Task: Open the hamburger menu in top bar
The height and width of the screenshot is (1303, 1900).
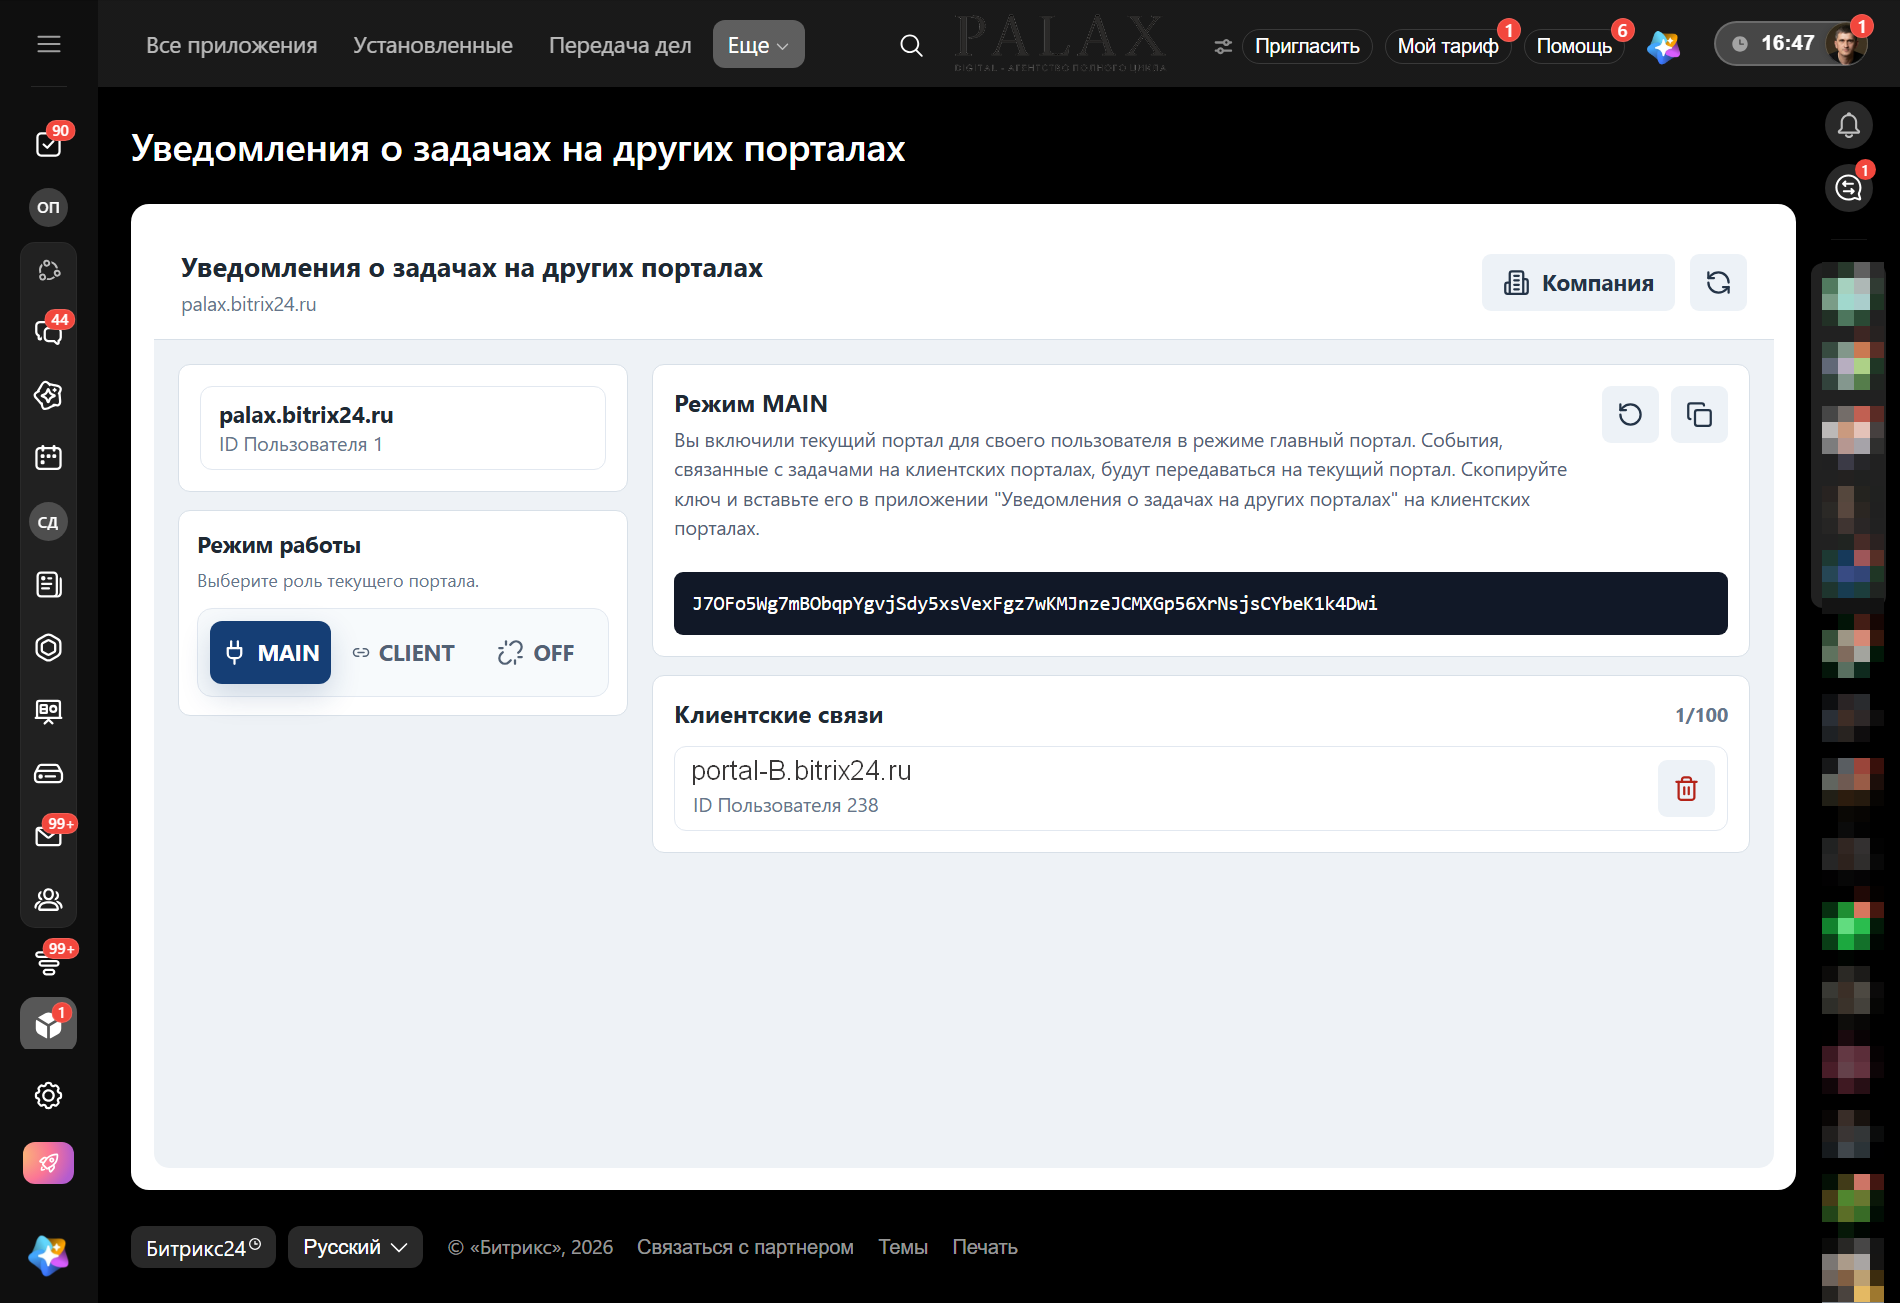Action: (x=49, y=44)
